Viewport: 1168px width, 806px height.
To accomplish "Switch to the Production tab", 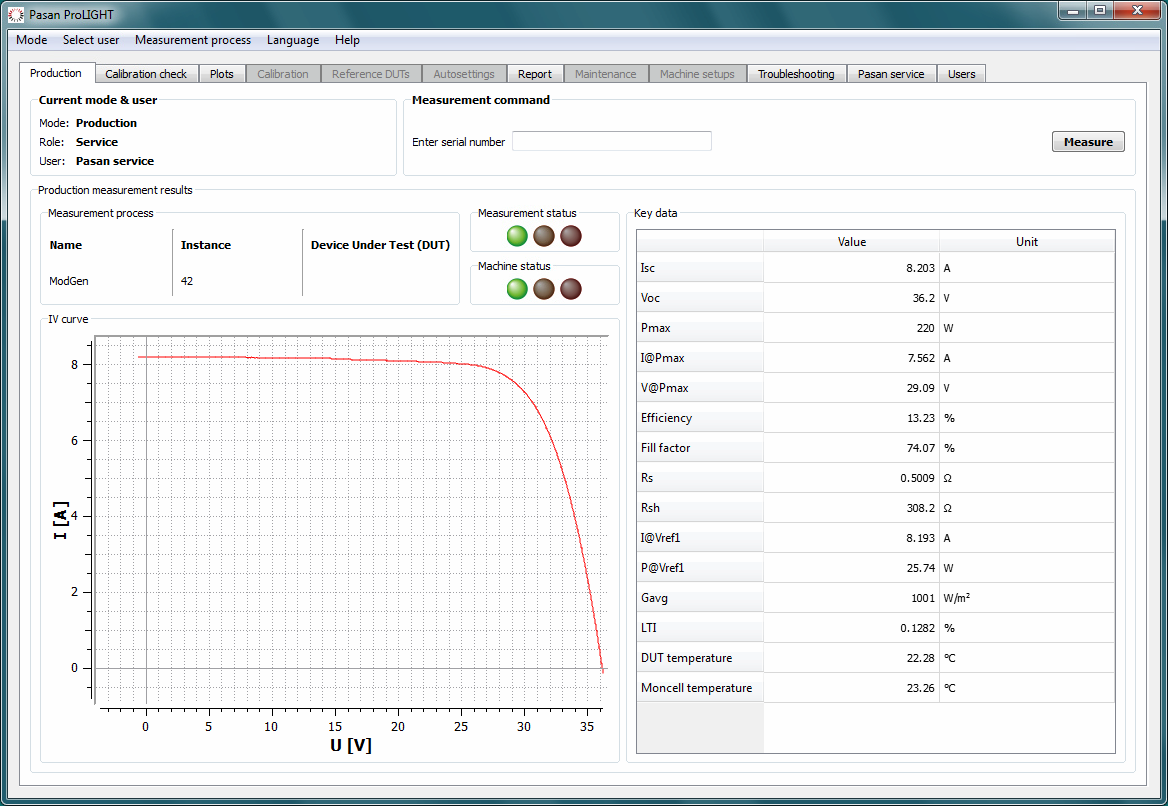I will pos(56,73).
